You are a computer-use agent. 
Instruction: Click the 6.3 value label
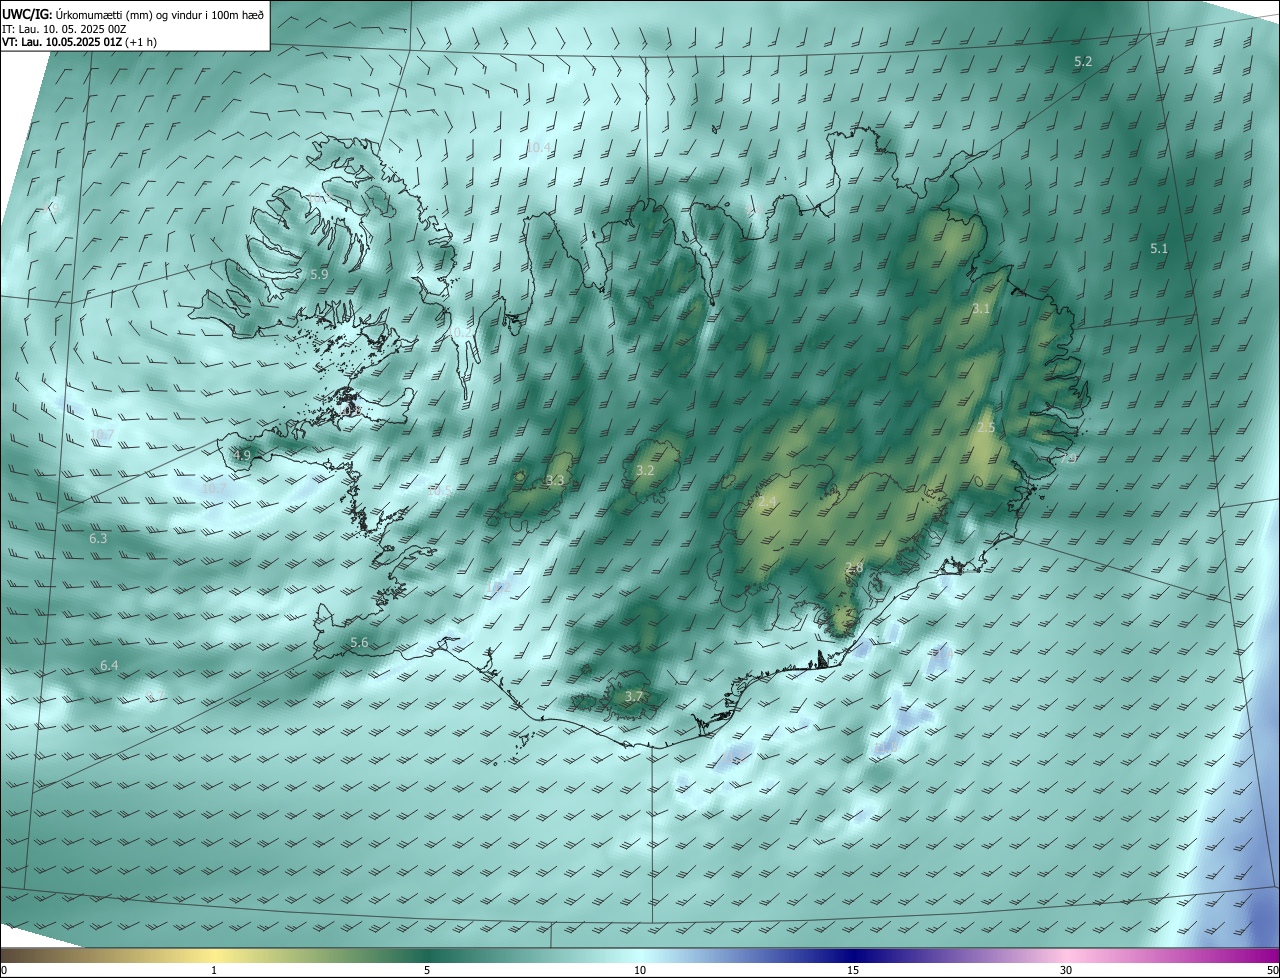(98, 538)
